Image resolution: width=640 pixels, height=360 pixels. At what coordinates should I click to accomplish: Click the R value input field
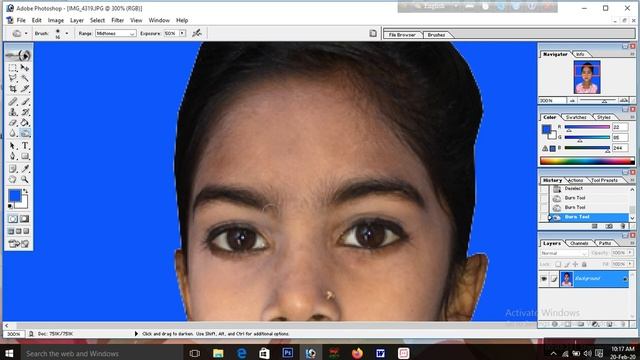[x=620, y=127]
